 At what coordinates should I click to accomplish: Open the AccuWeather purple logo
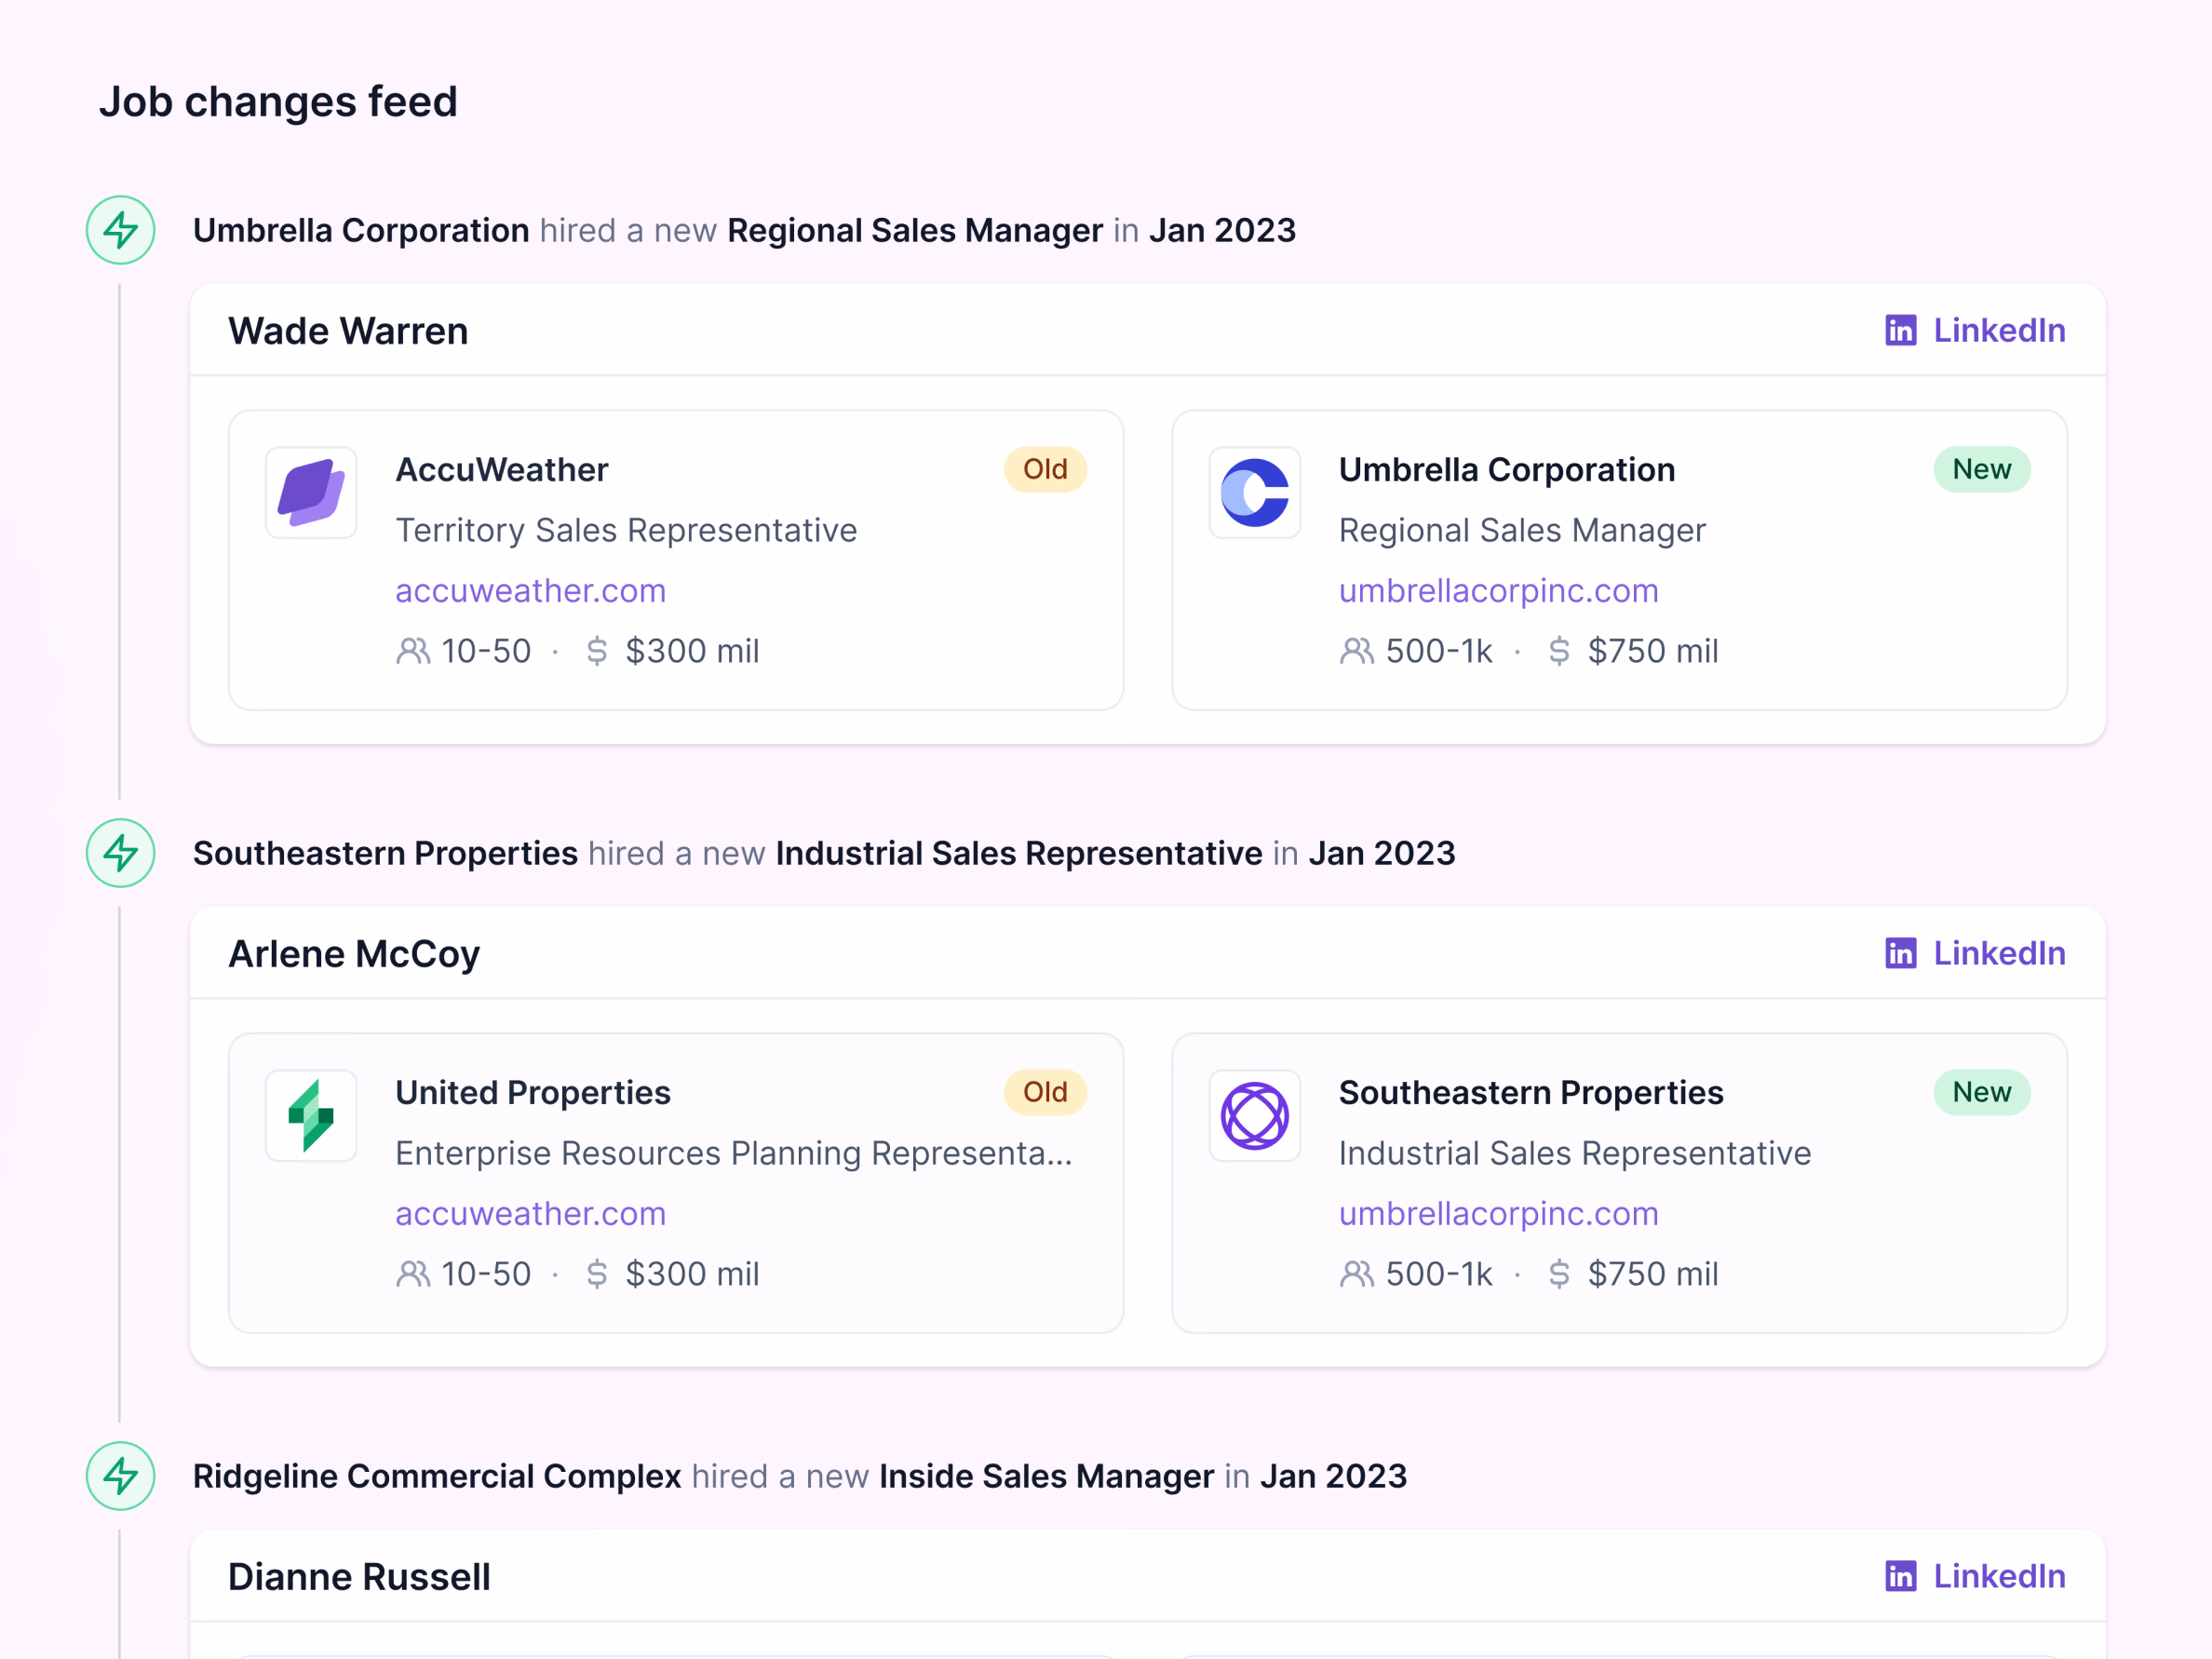[311, 492]
